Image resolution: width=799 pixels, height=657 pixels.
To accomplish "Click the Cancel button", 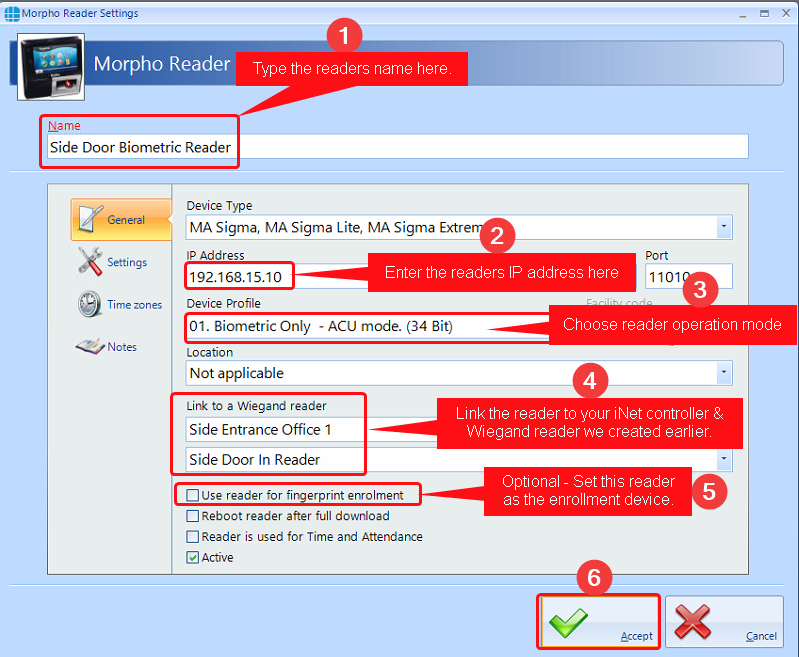I will (724, 622).
